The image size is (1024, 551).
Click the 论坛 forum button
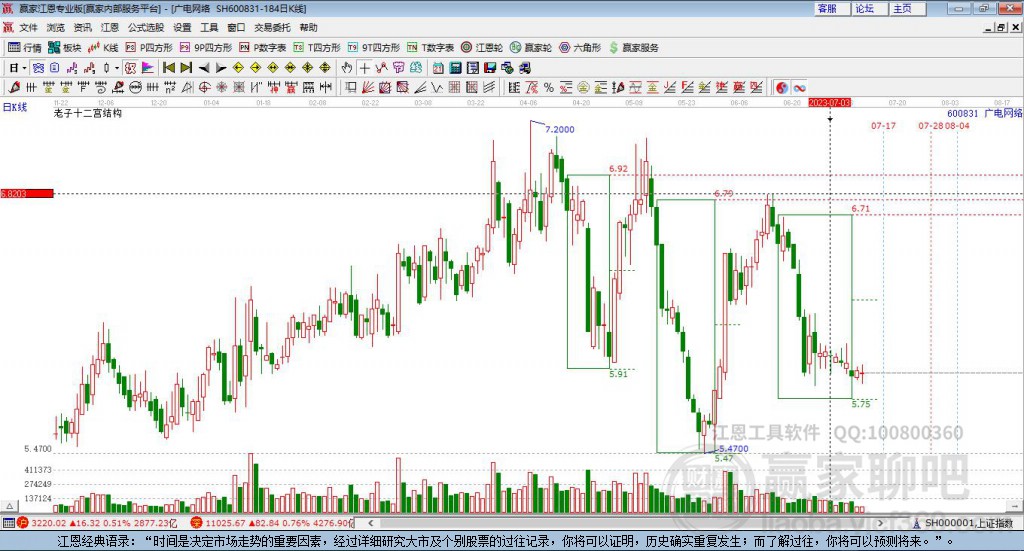coord(869,8)
